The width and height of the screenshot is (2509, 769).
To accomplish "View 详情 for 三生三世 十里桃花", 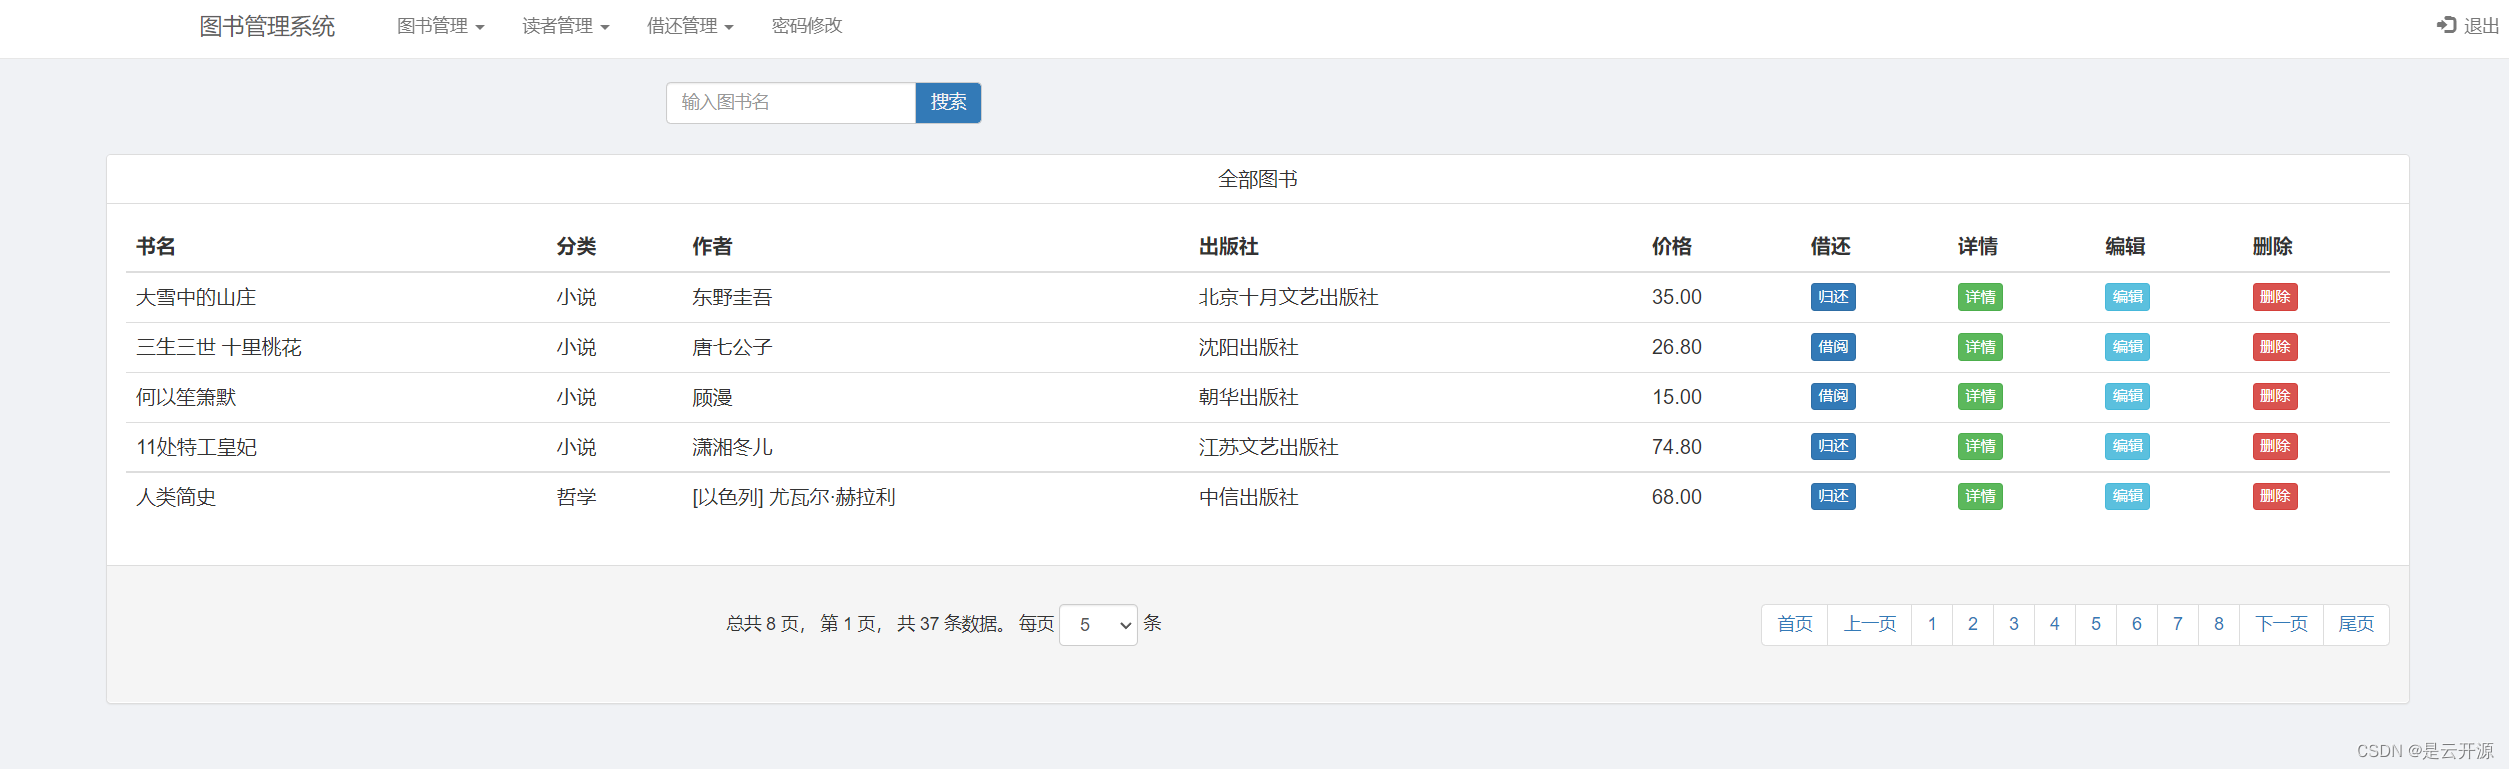I will pyautogui.click(x=1980, y=347).
